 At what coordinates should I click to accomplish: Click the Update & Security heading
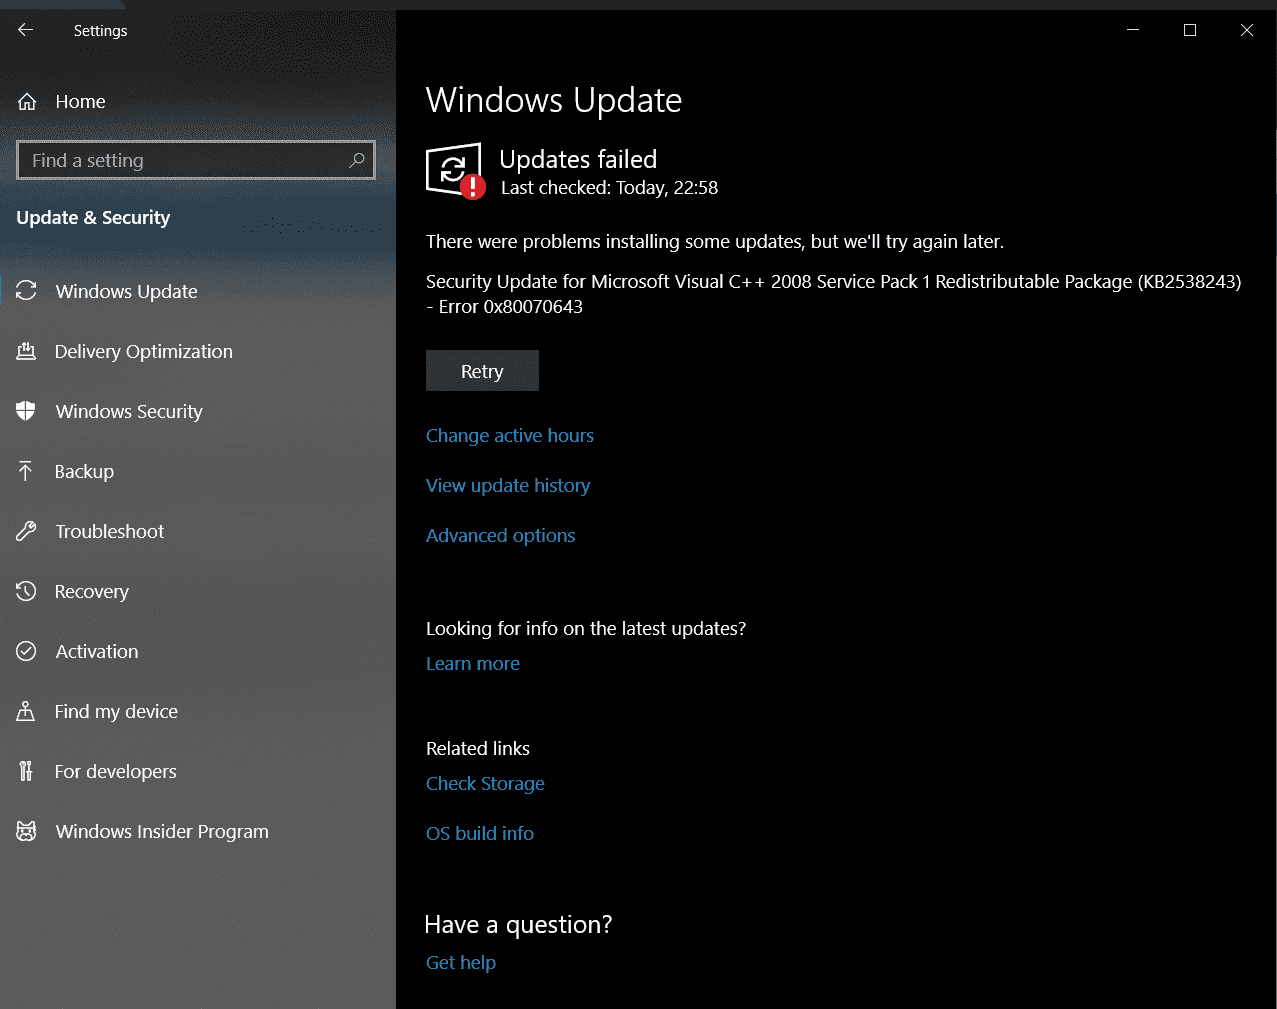coord(93,218)
